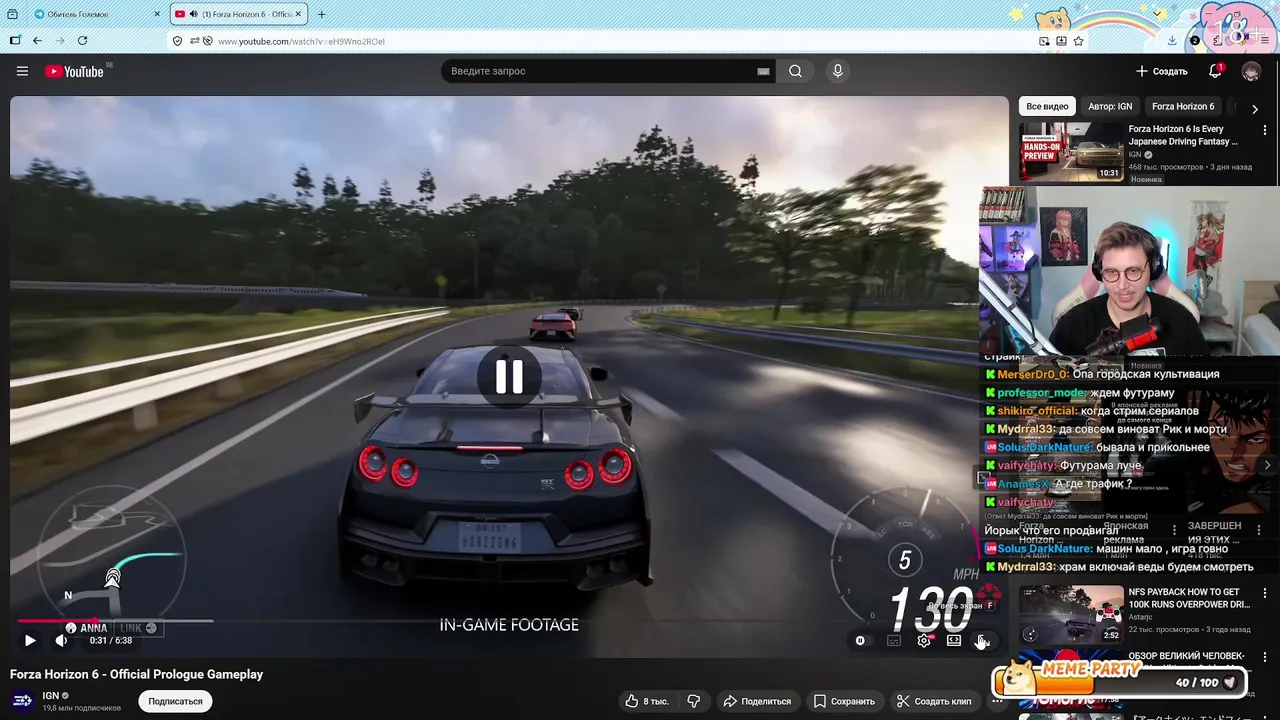This screenshot has height=720, width=1280.
Task: Select the Forza Horizon 6 browser tab
Action: (240, 14)
